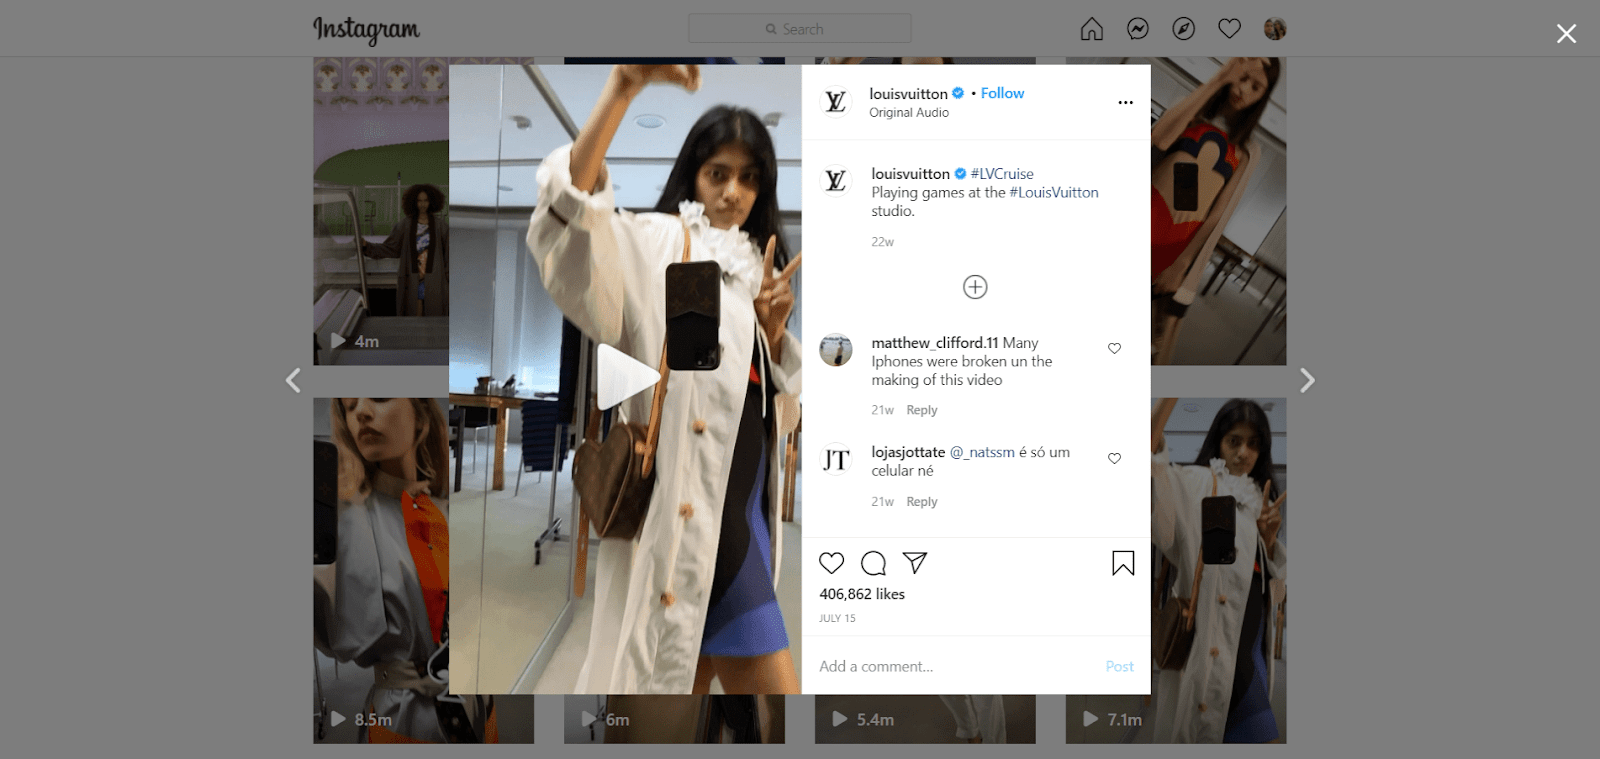The width and height of the screenshot is (1600, 759).
Task: Open the background video thumbnail with 8.5m views
Action: pos(381,570)
